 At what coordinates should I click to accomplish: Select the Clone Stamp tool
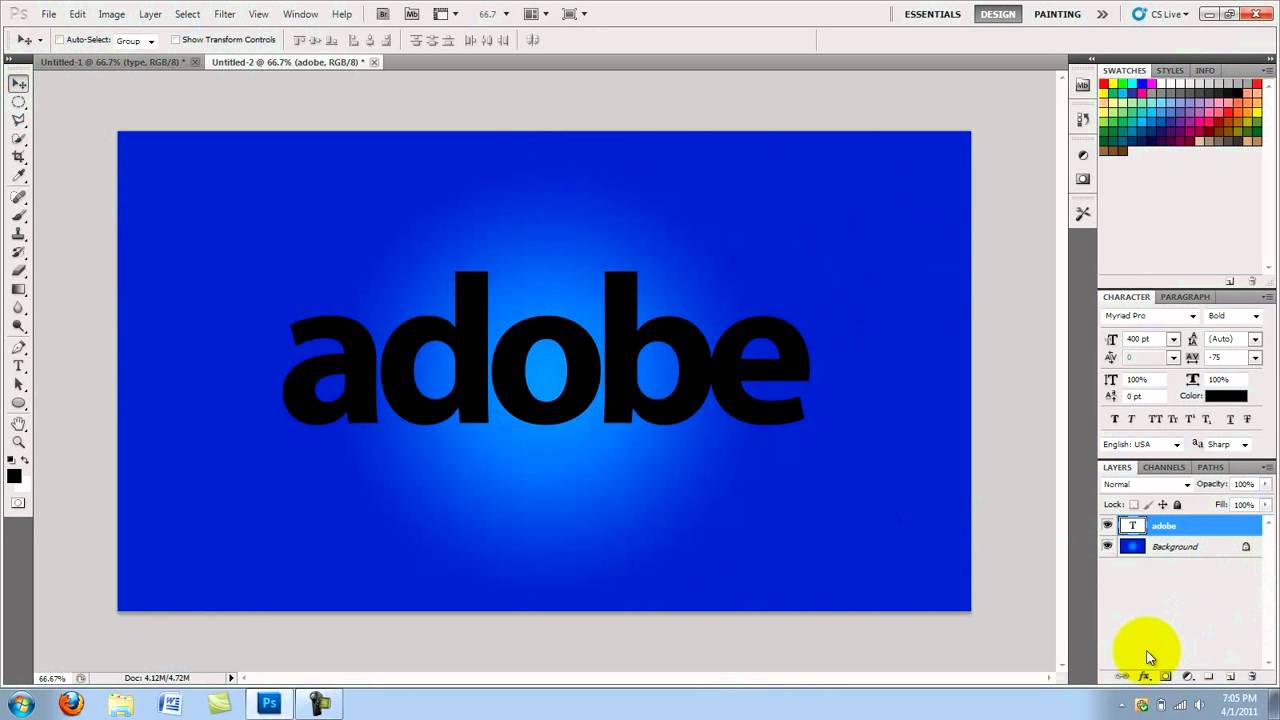[x=19, y=234]
